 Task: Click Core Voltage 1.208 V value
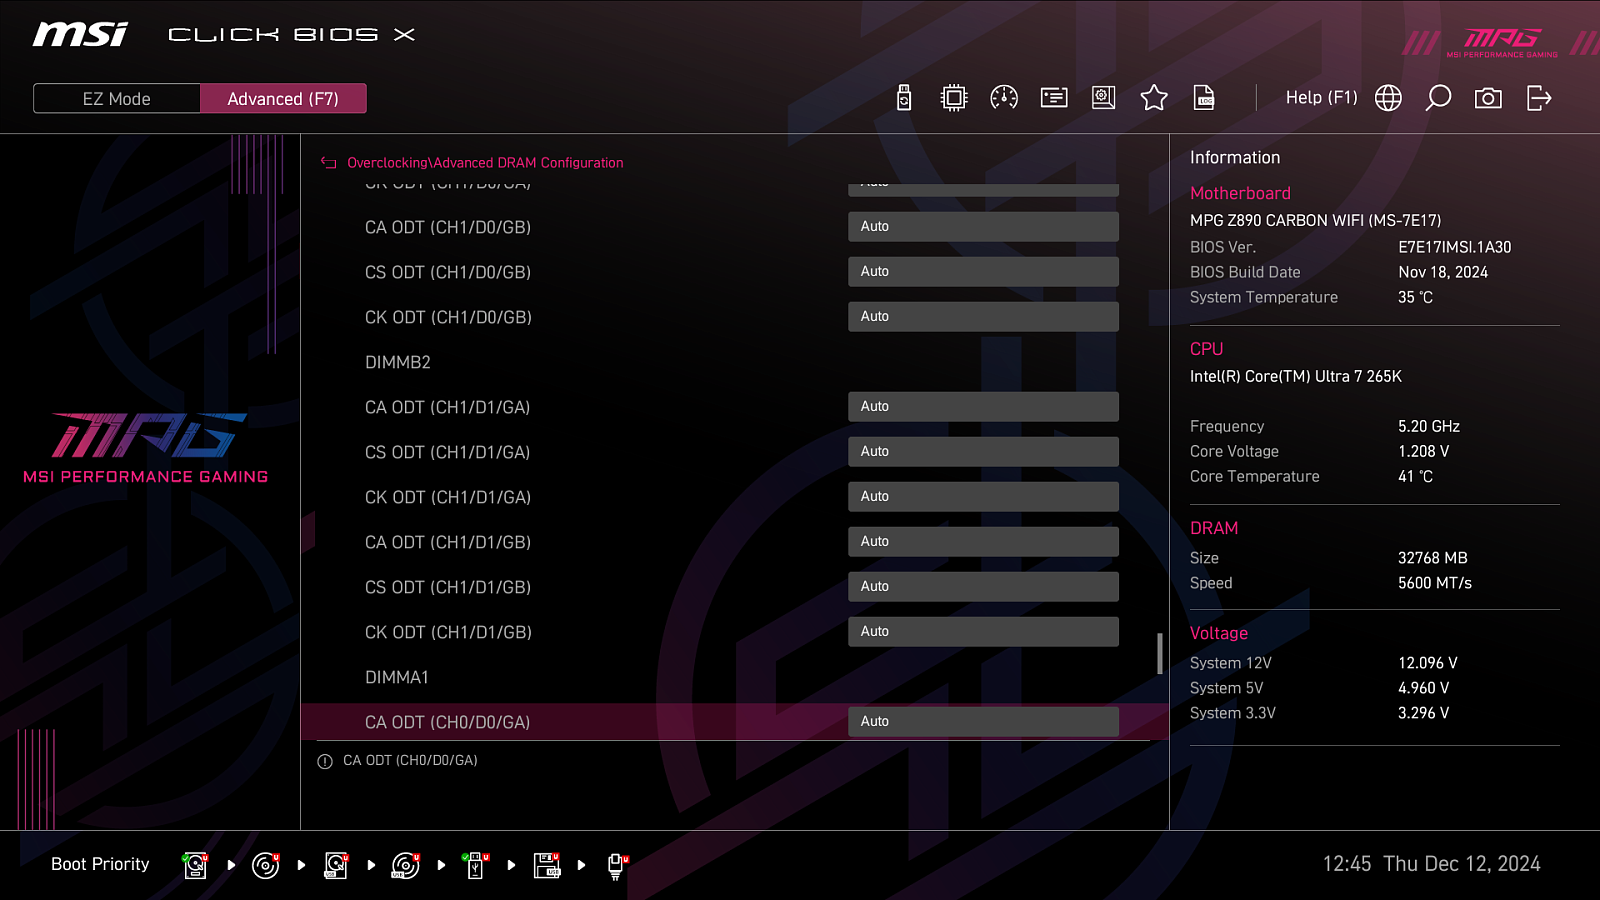point(1424,452)
